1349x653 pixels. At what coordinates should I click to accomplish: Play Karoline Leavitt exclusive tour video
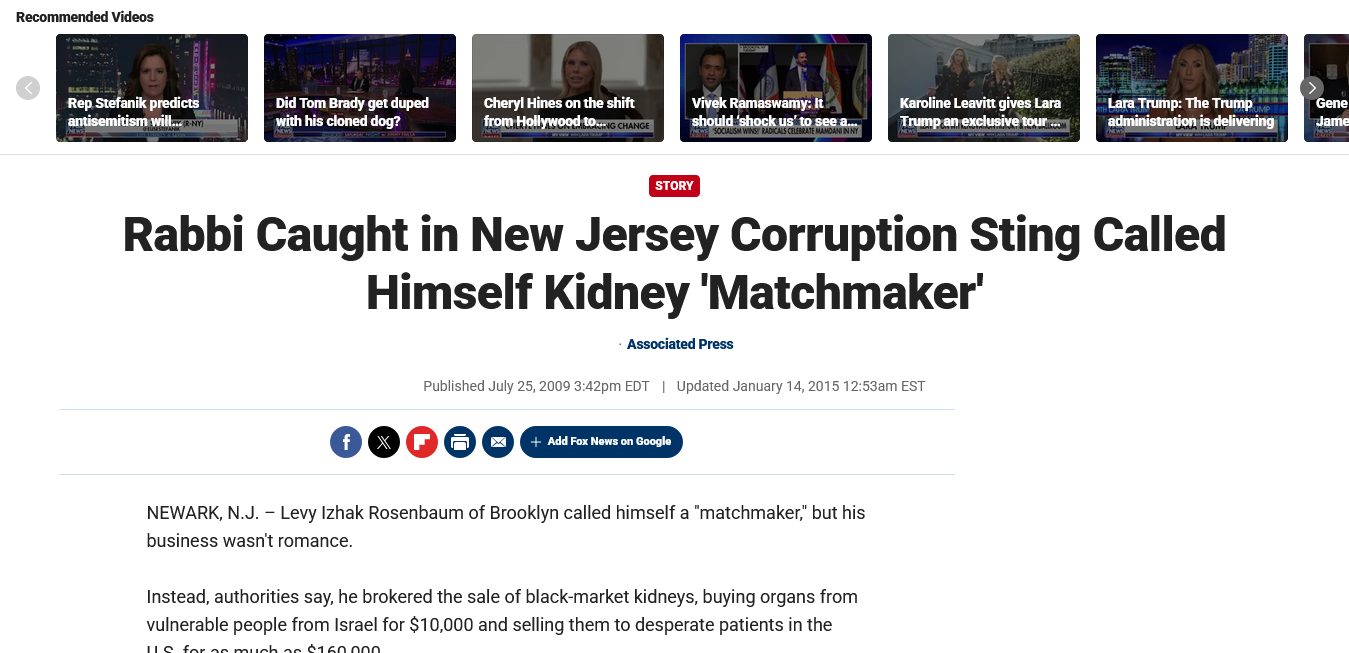point(984,88)
